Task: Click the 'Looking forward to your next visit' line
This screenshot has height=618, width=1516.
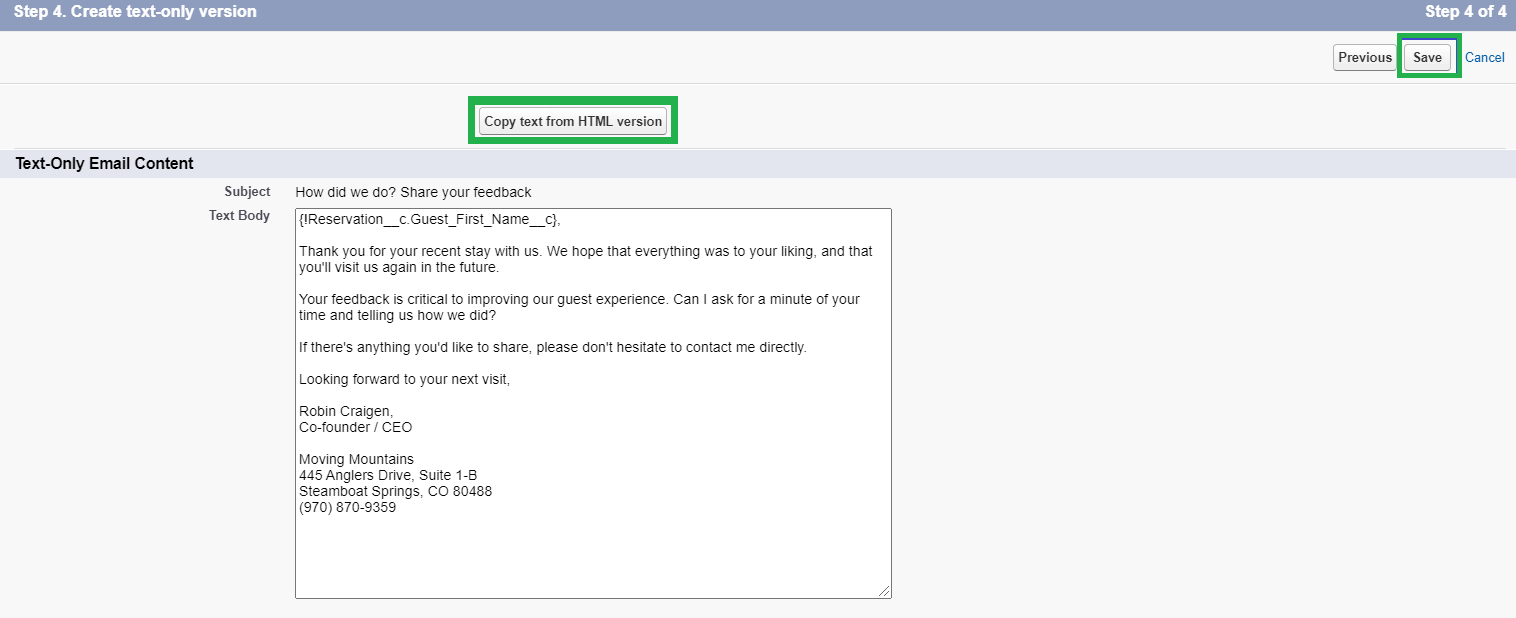Action: [x=405, y=379]
